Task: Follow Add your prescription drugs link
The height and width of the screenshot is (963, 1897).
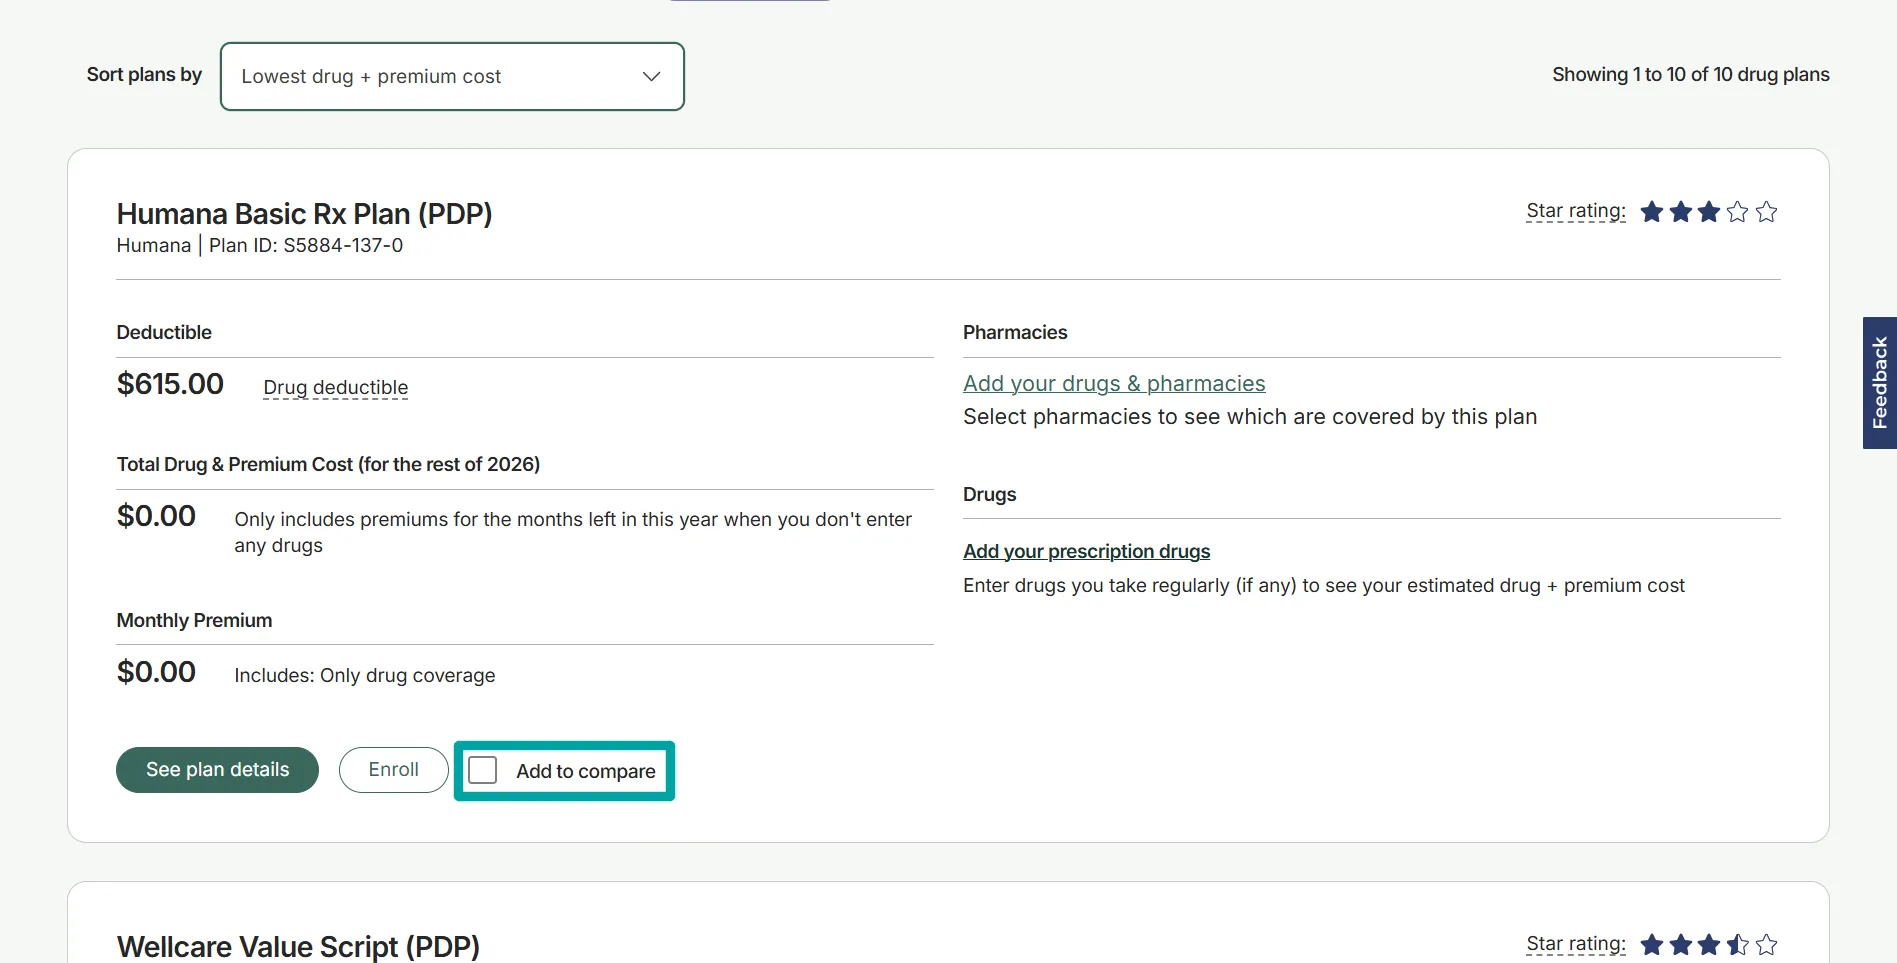Action: (x=1086, y=552)
